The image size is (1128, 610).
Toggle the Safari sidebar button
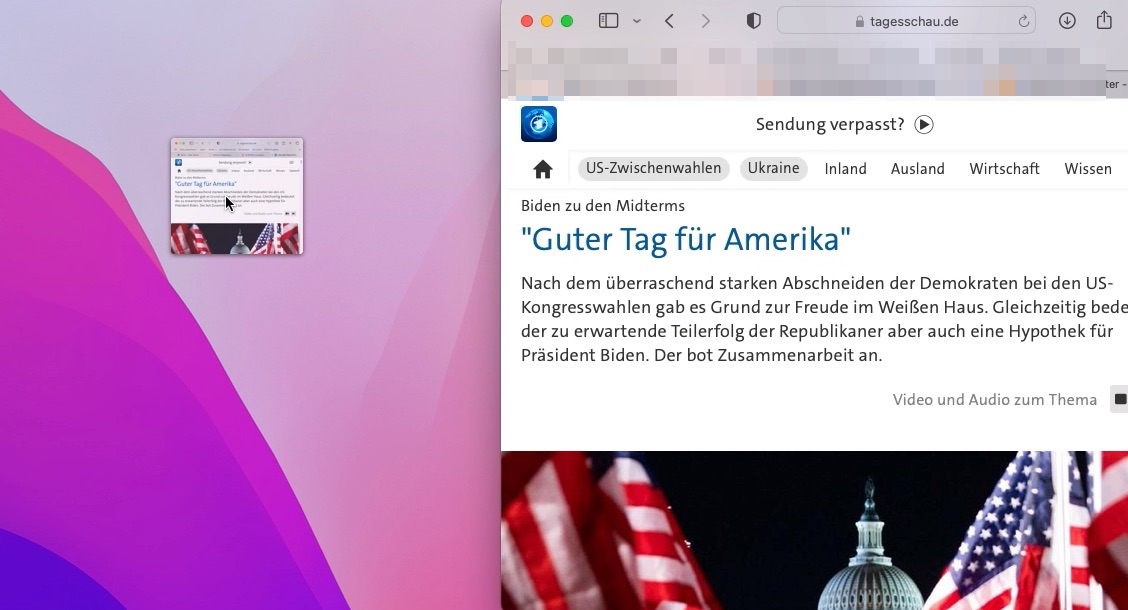[609, 21]
